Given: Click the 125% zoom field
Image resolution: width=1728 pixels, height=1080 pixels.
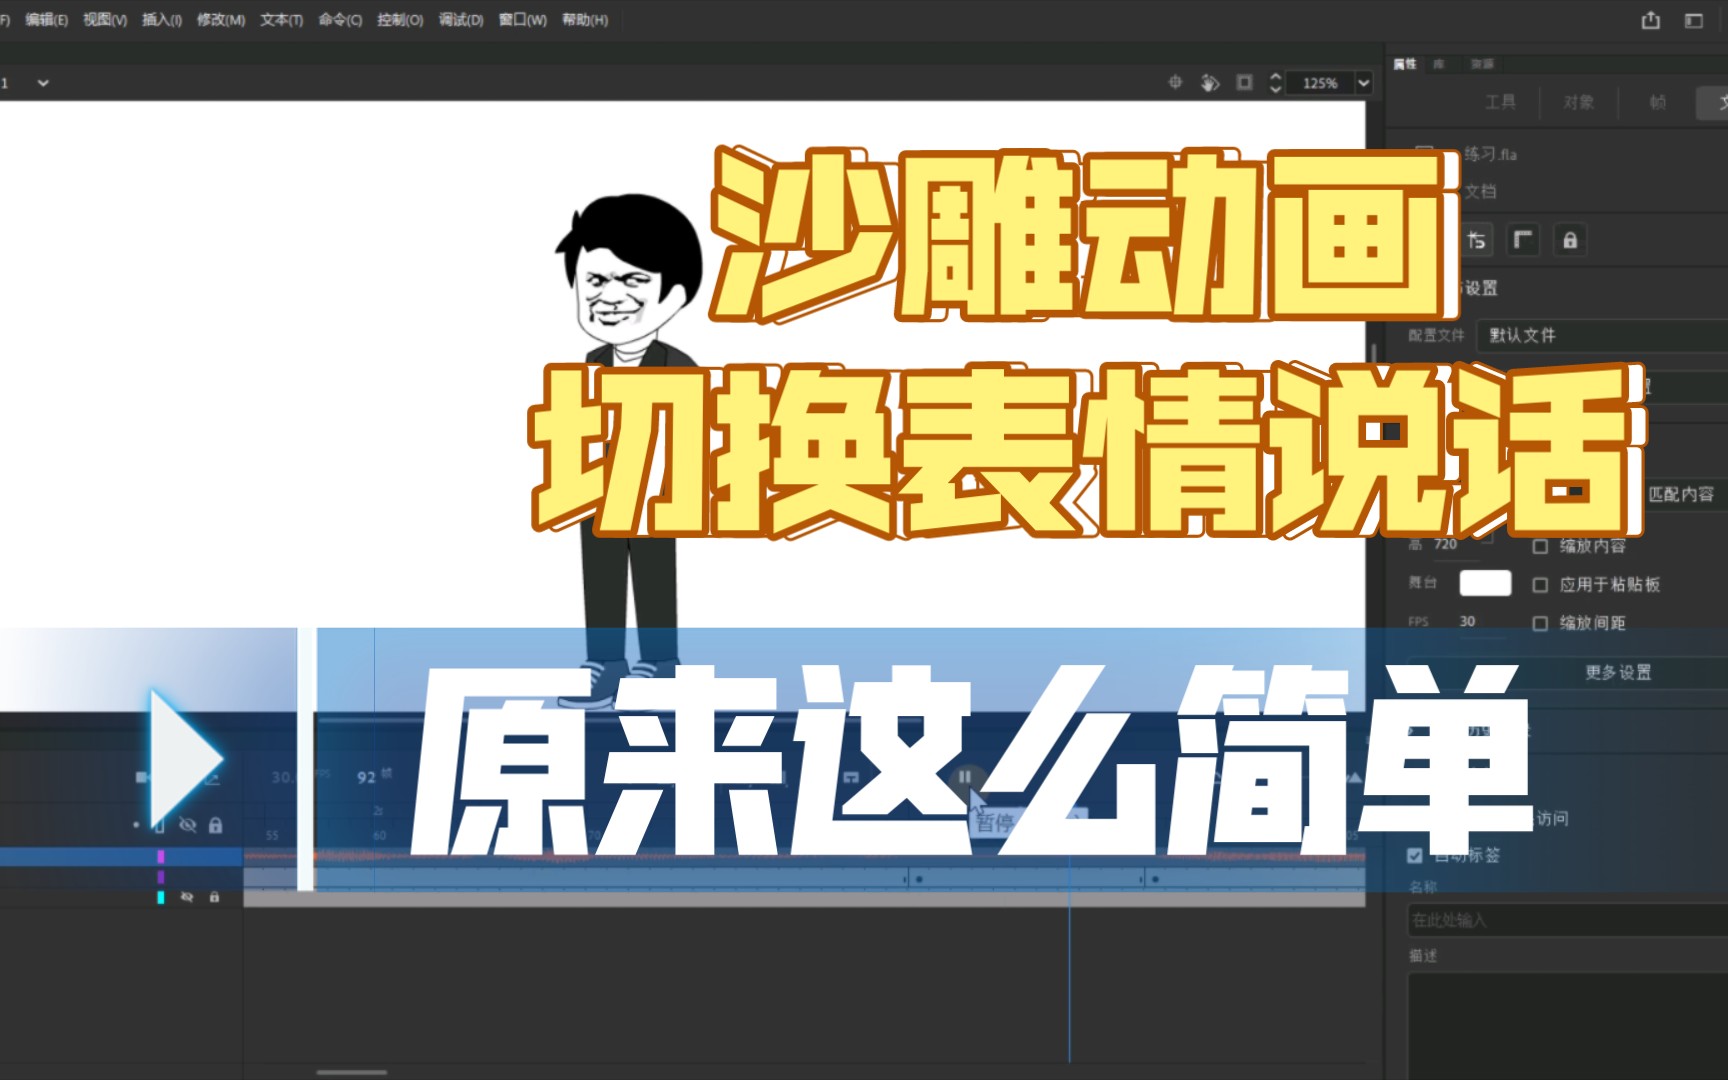Looking at the screenshot, I should [1320, 83].
